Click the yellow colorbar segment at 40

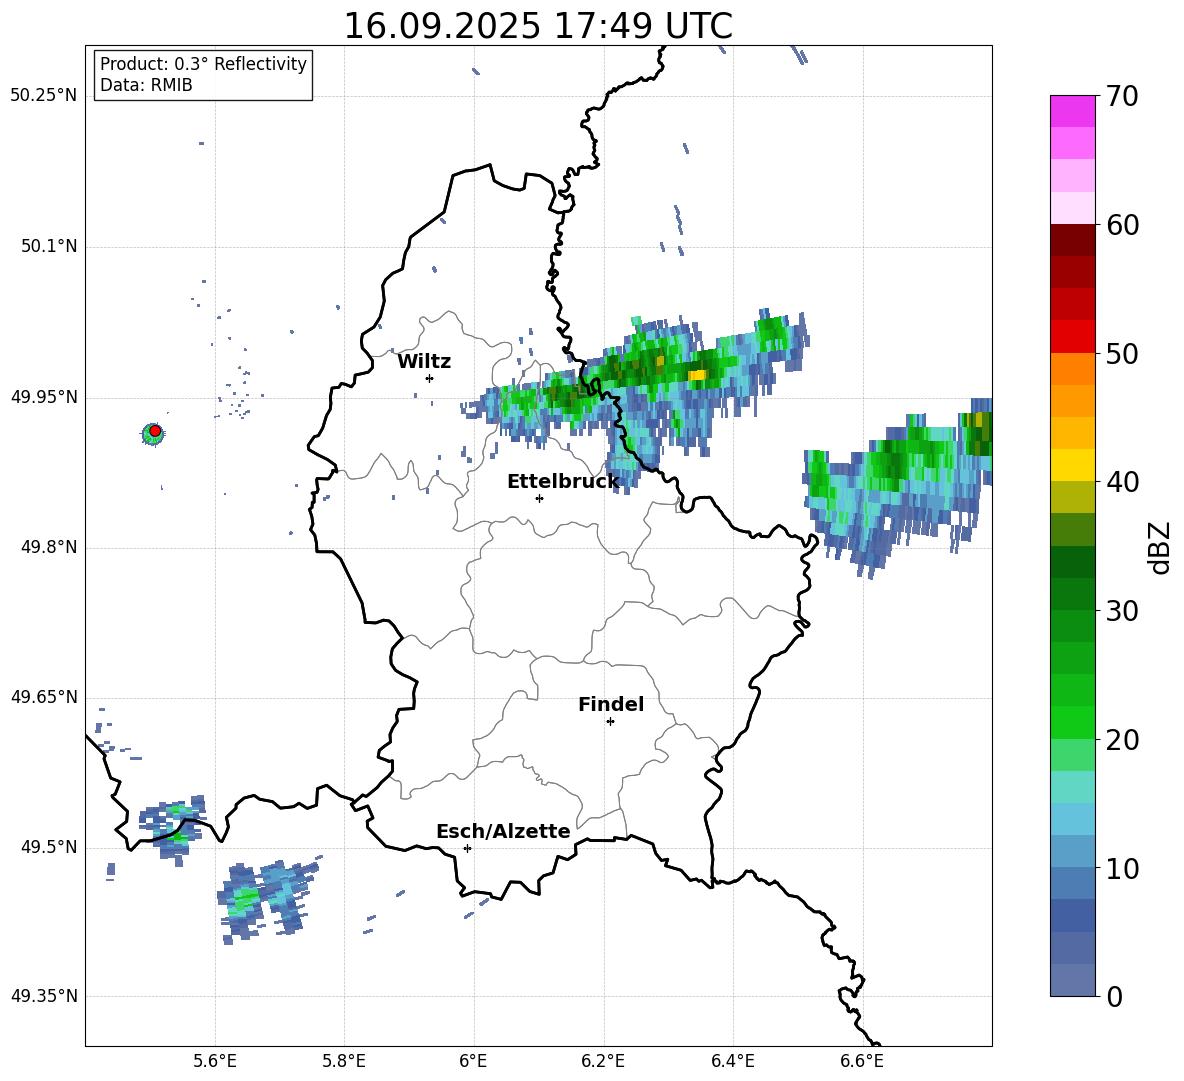click(1073, 465)
